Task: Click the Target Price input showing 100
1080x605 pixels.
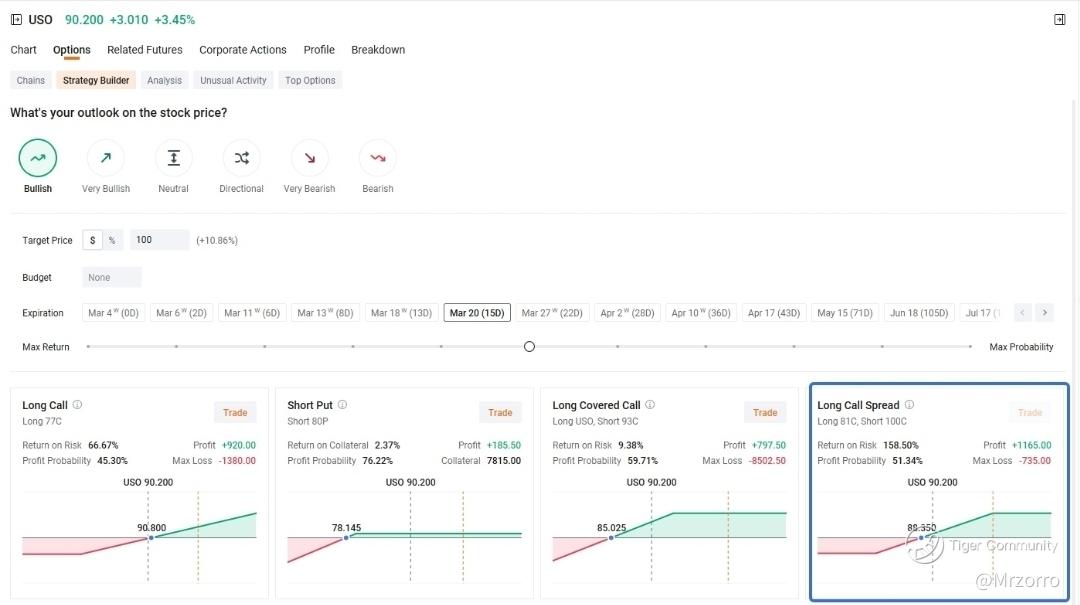Action: (x=159, y=240)
